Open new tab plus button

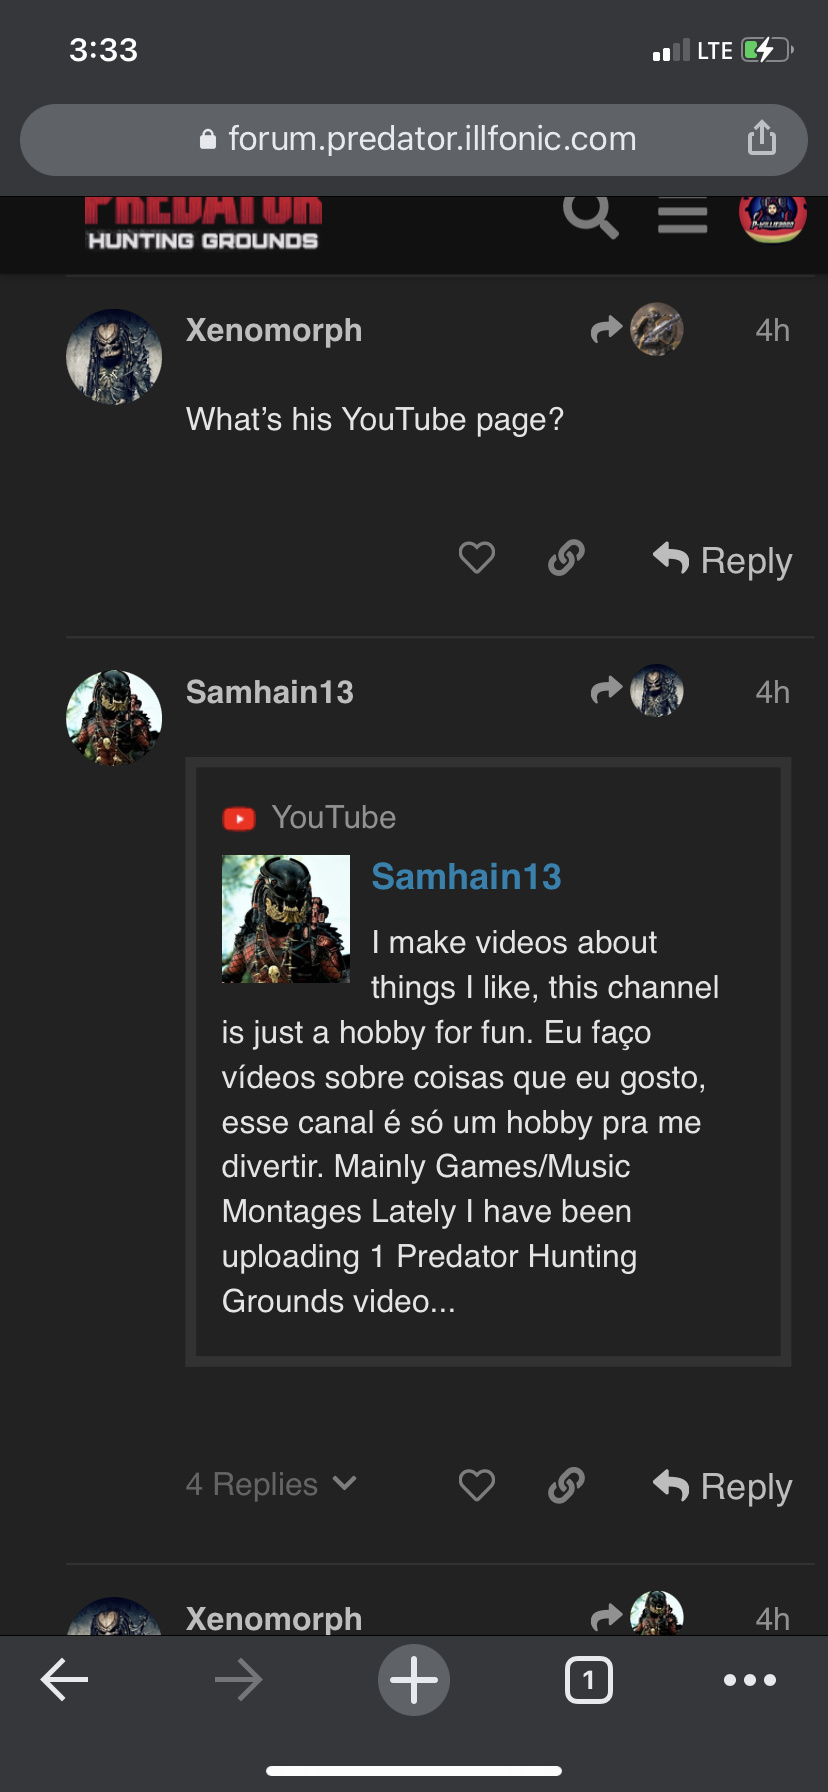pos(414,1680)
